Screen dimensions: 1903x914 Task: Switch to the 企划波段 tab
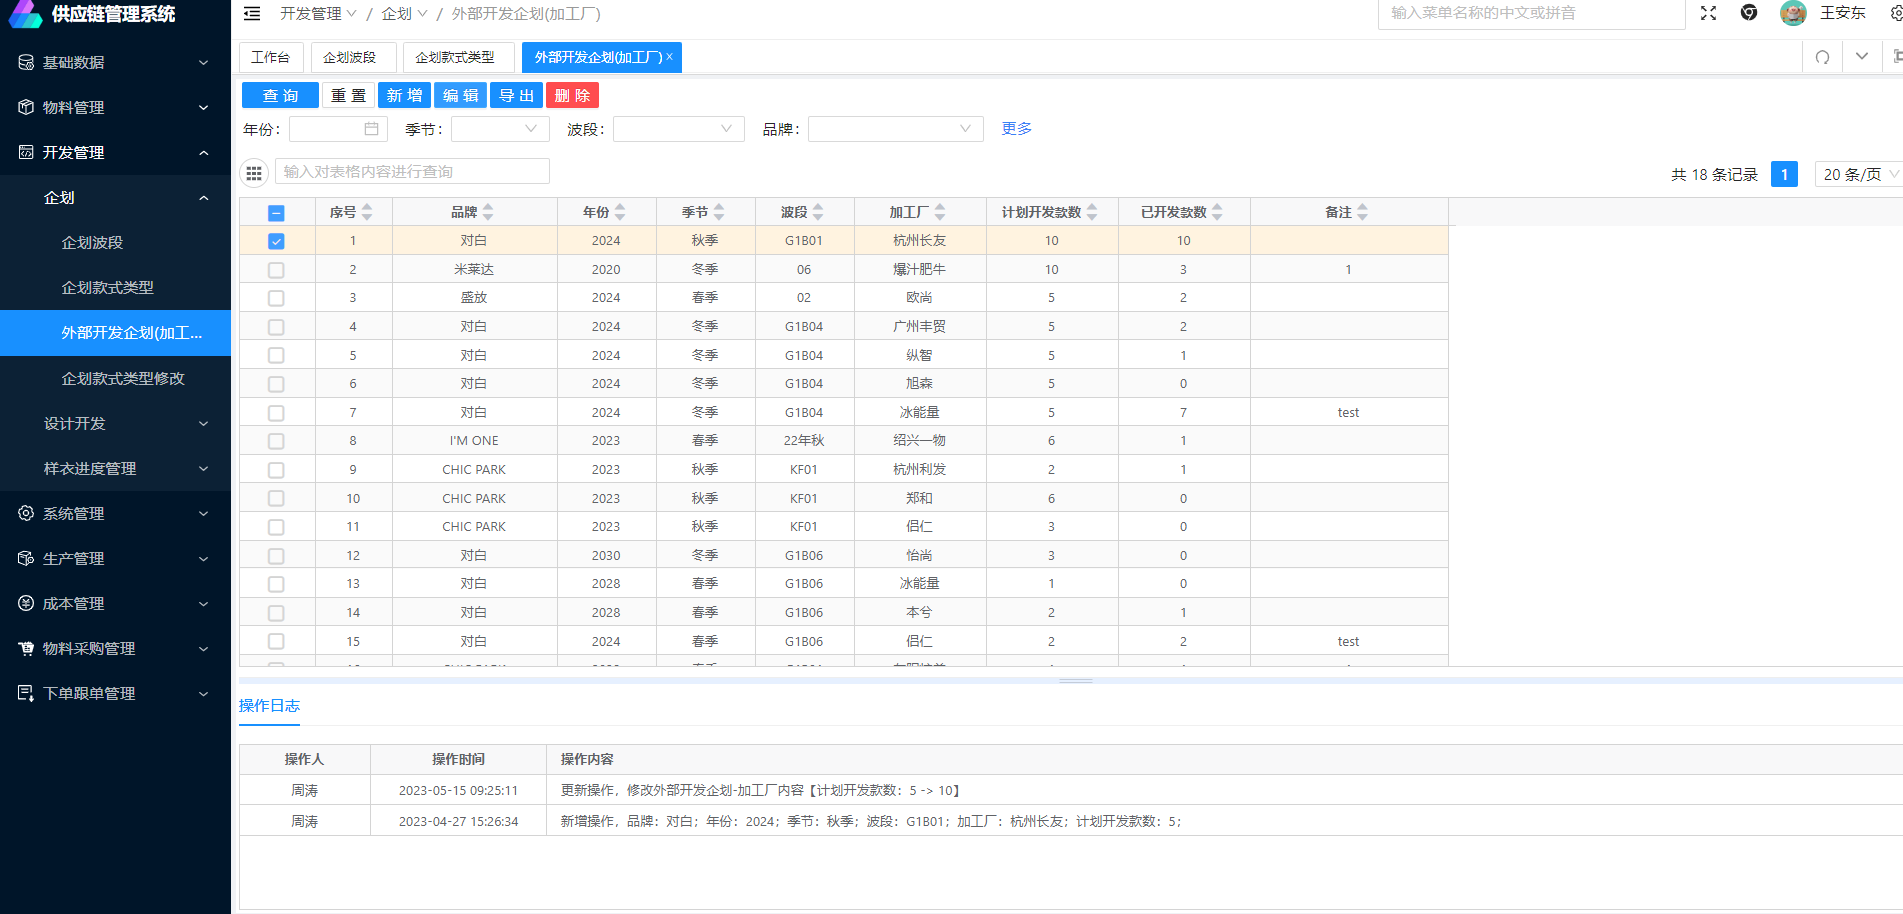tap(350, 57)
